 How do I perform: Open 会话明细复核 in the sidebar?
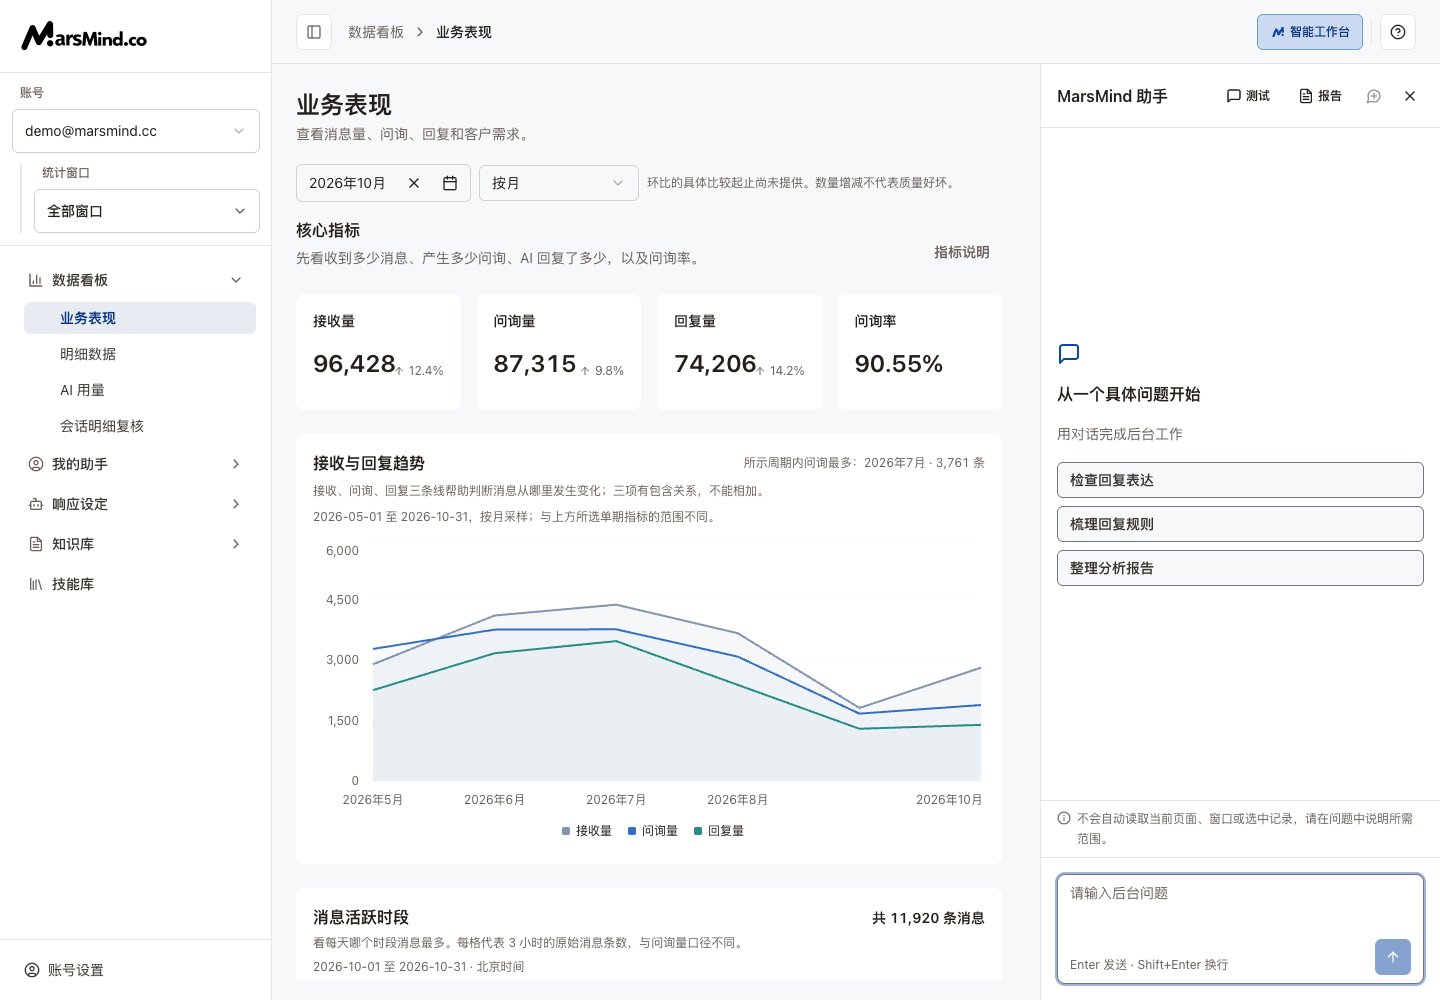pyautogui.click(x=140, y=426)
